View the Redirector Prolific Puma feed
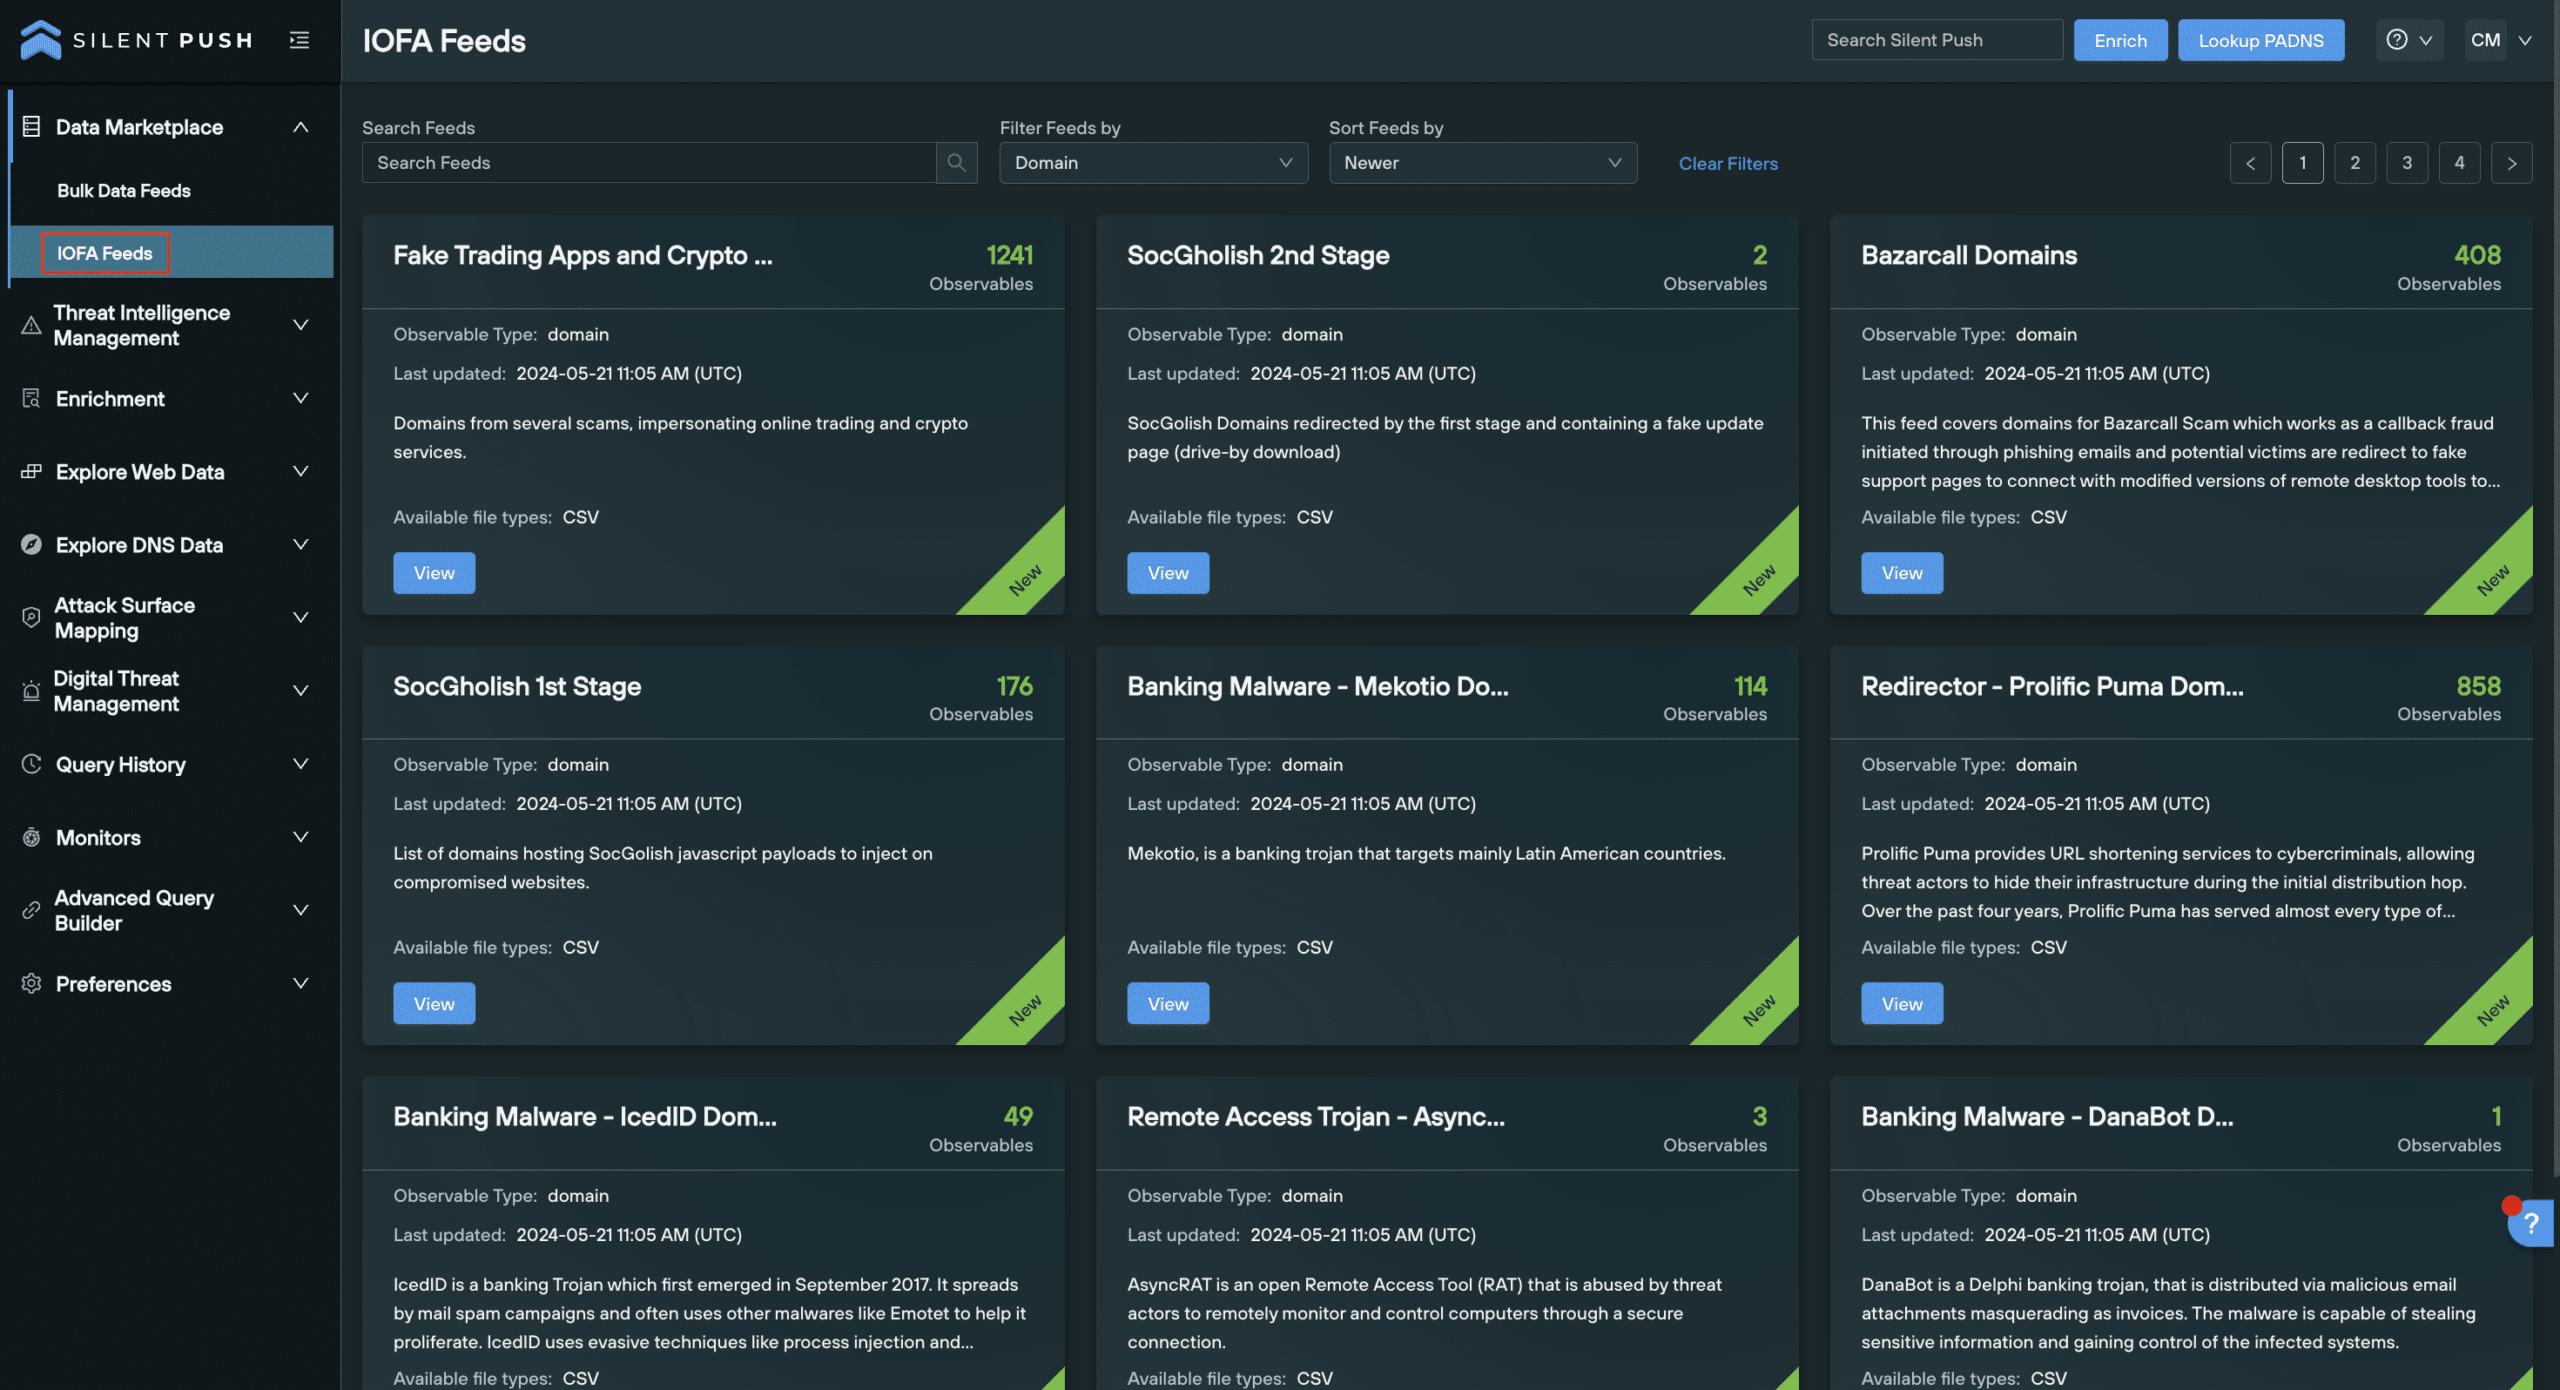This screenshot has width=2560, height=1390. [x=1902, y=1003]
